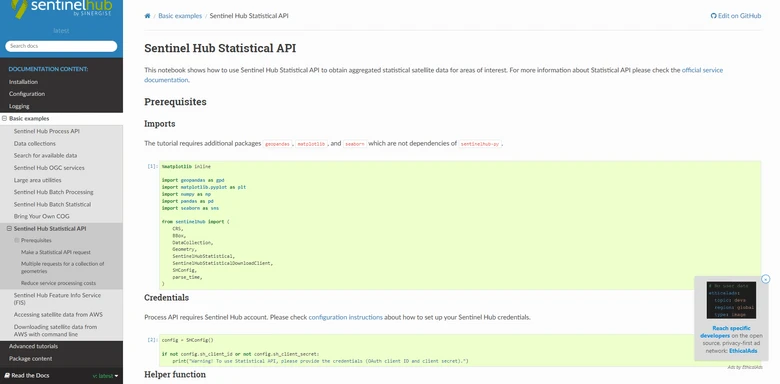Click the home breadcrumb icon
Viewport: 780px width, 384px height.
(147, 16)
